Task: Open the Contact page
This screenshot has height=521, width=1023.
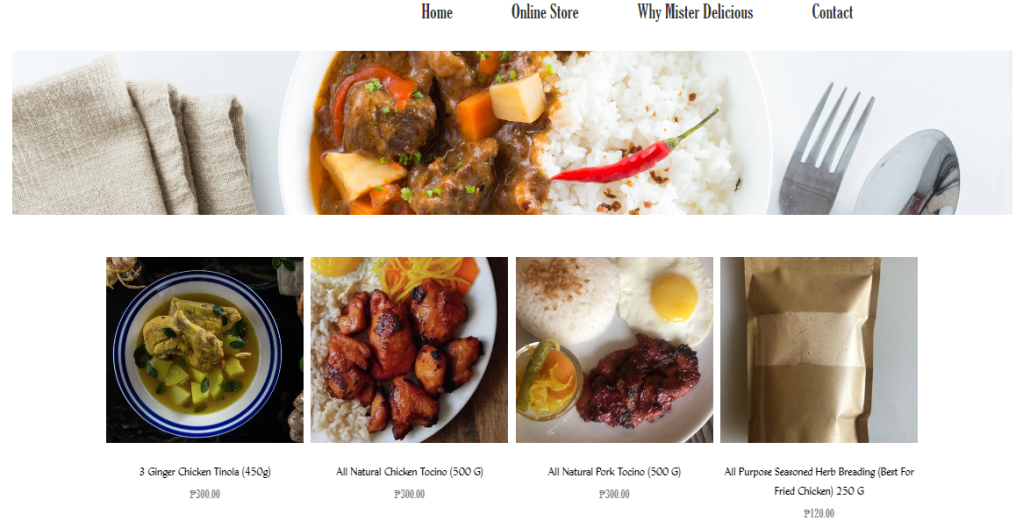Action: tap(832, 12)
